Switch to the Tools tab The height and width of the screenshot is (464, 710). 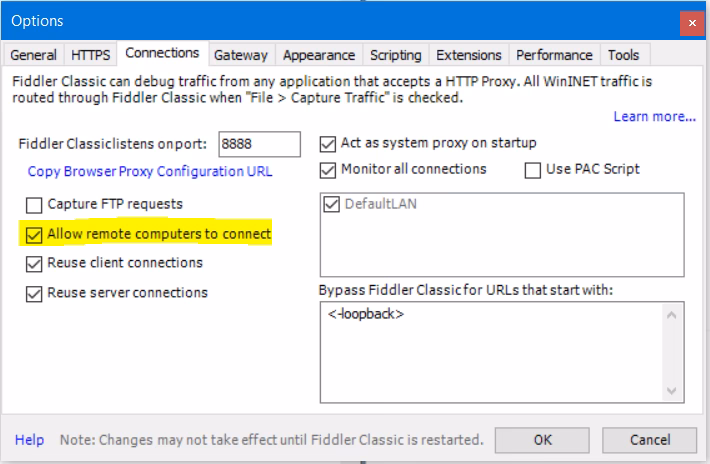point(624,55)
